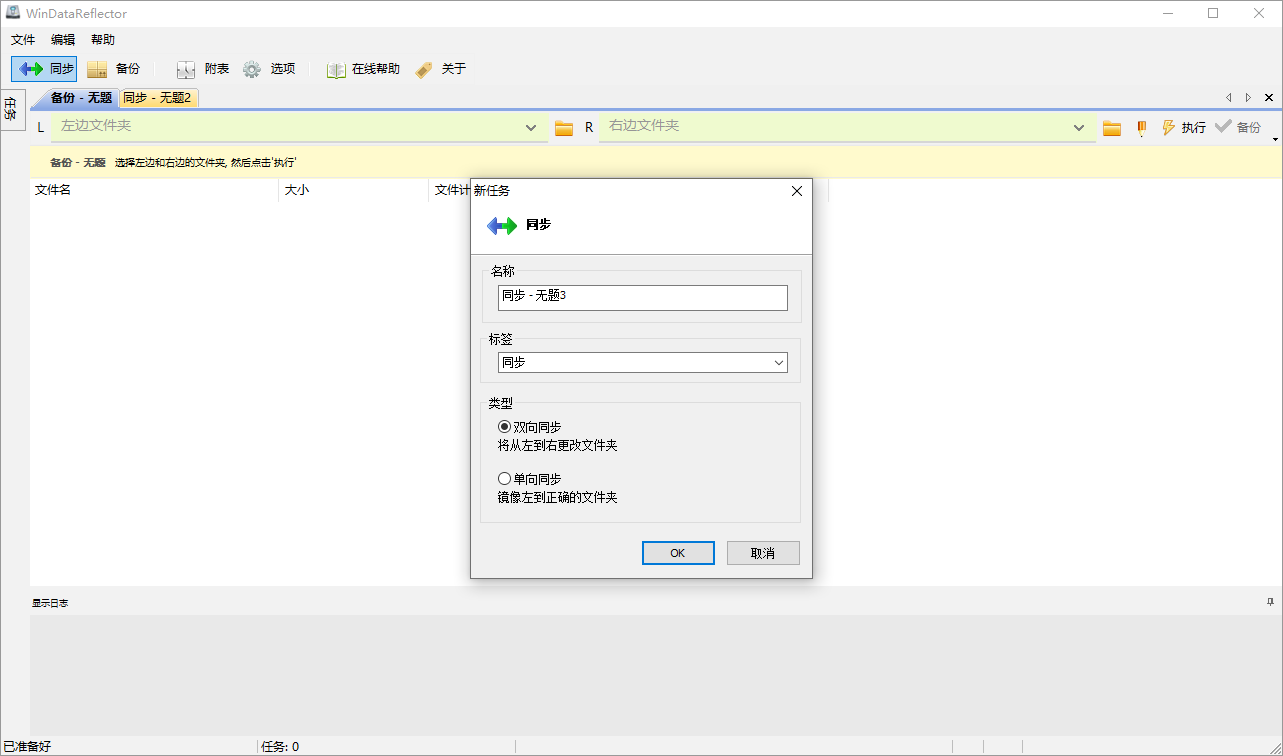Click the 已准备好 status text
The height and width of the screenshot is (756, 1283).
[x=27, y=747]
